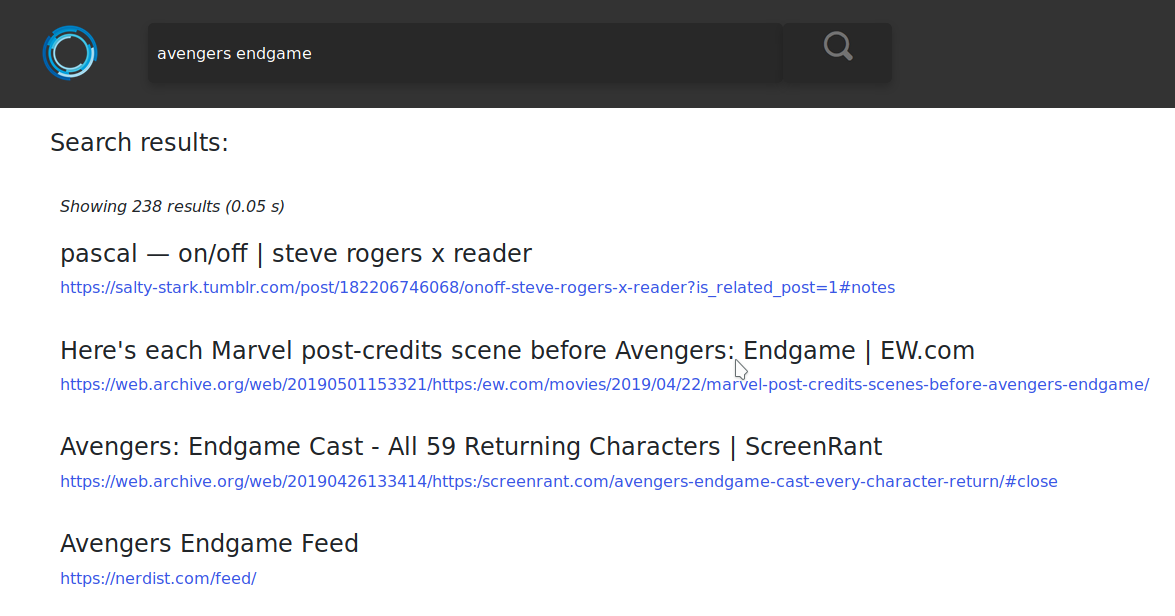Follow the salty-stark.tumblr.com URL
1175x616 pixels.
coord(477,288)
